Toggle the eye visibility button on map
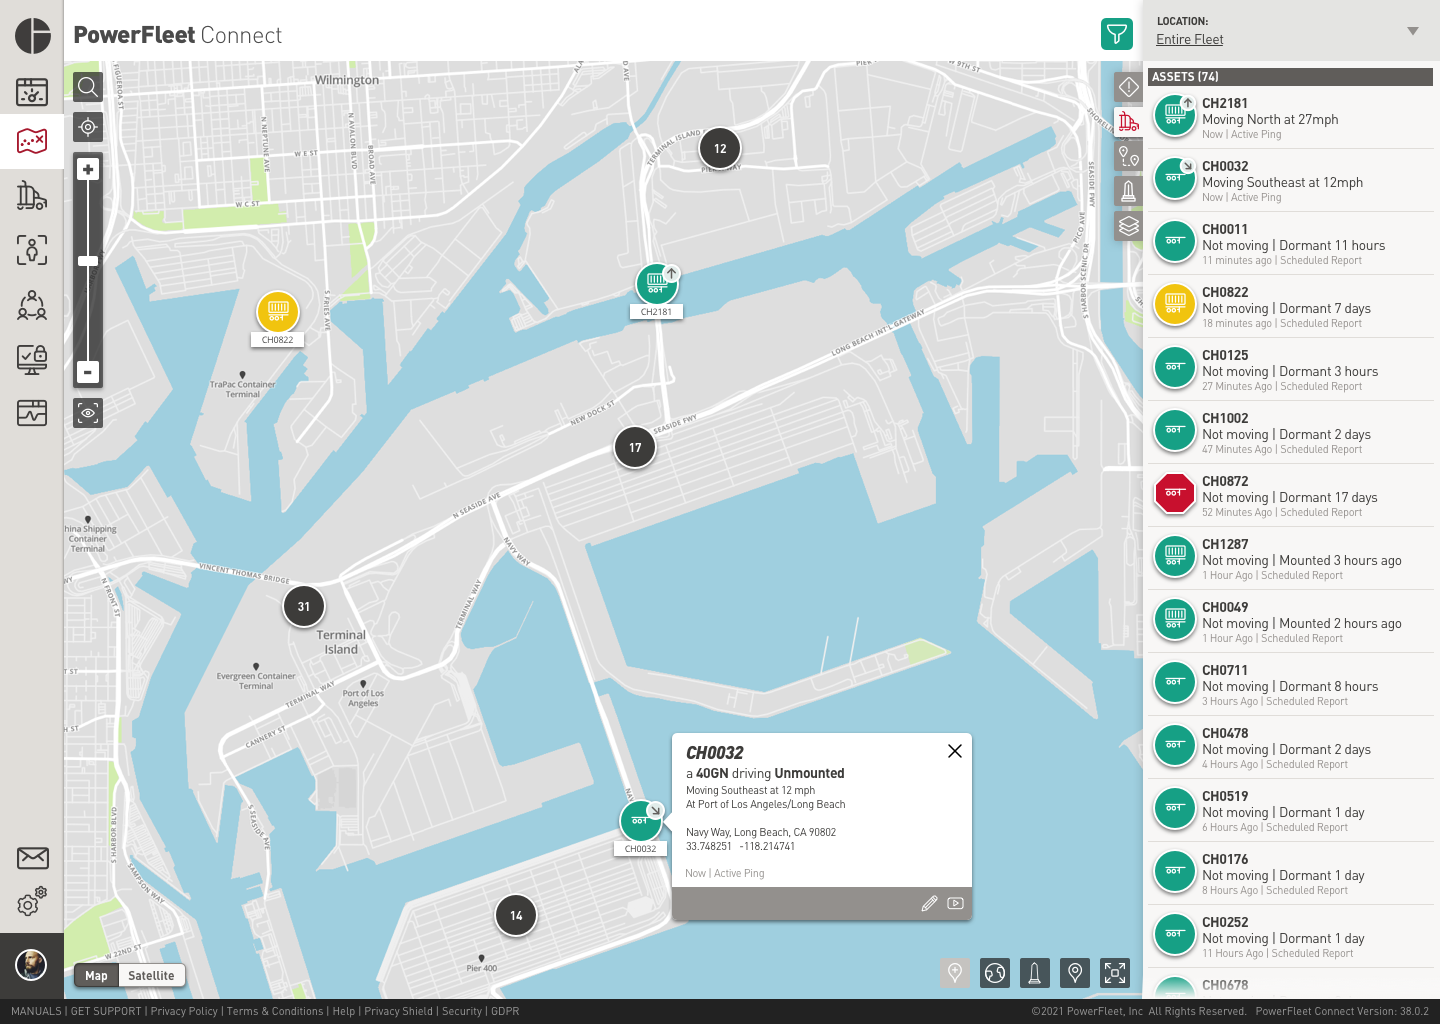The image size is (1440, 1024). point(88,412)
